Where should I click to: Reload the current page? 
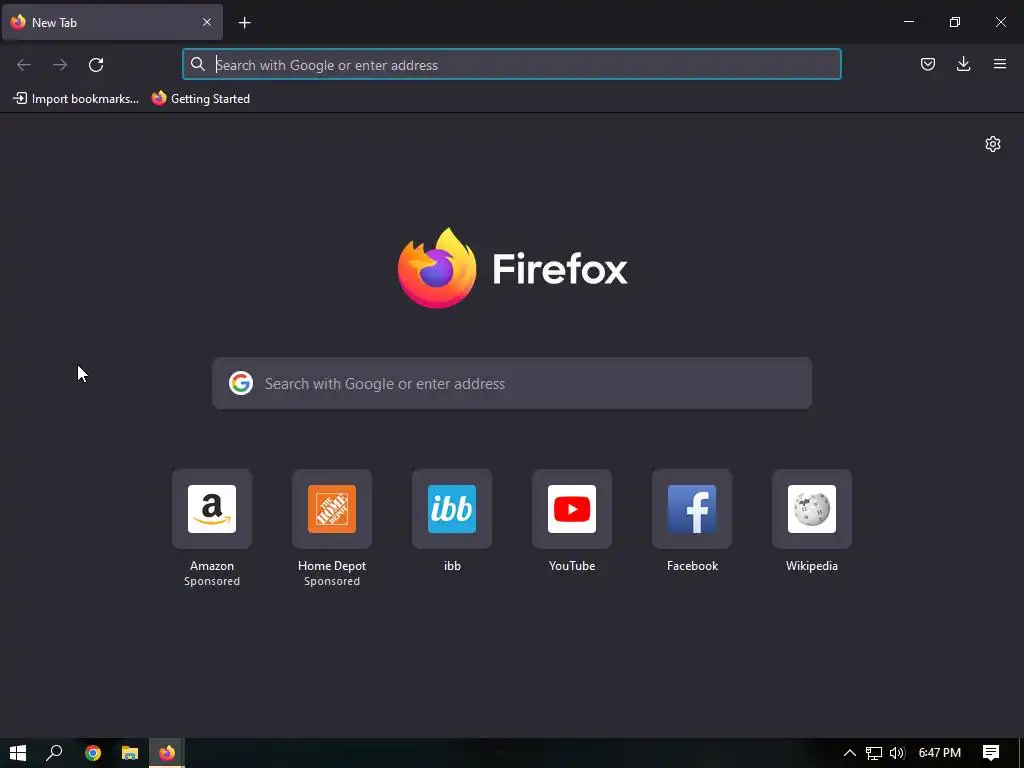(96, 65)
